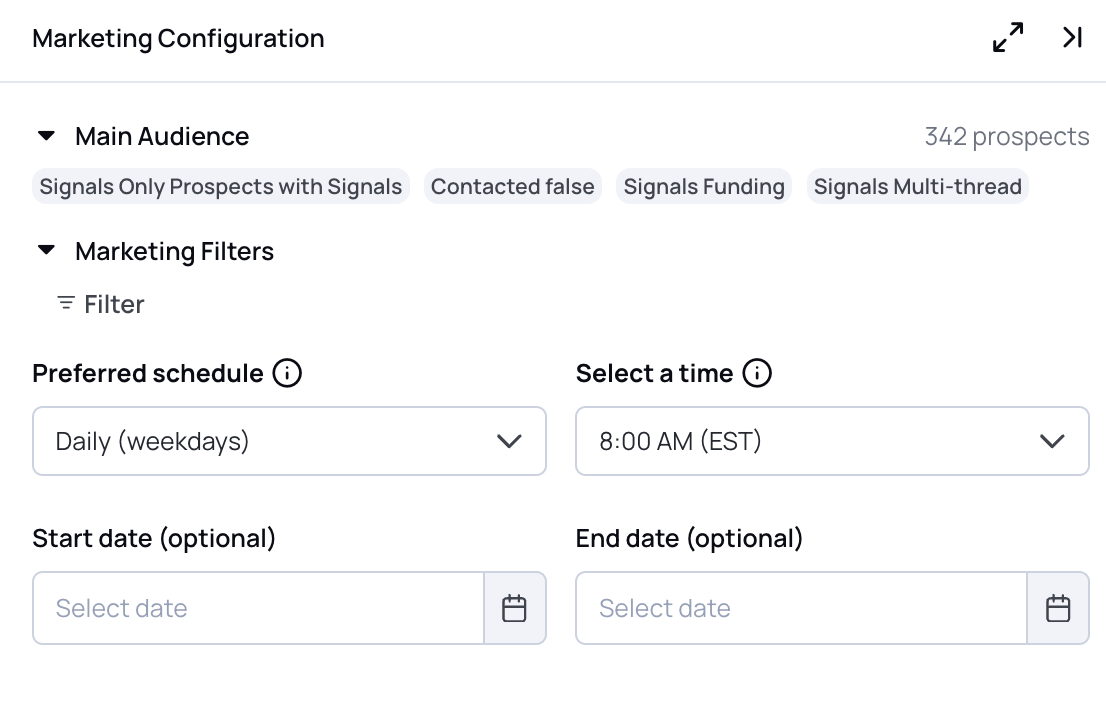The height and width of the screenshot is (724, 1106).
Task: Click the Filter lines icon
Action: pos(66,303)
